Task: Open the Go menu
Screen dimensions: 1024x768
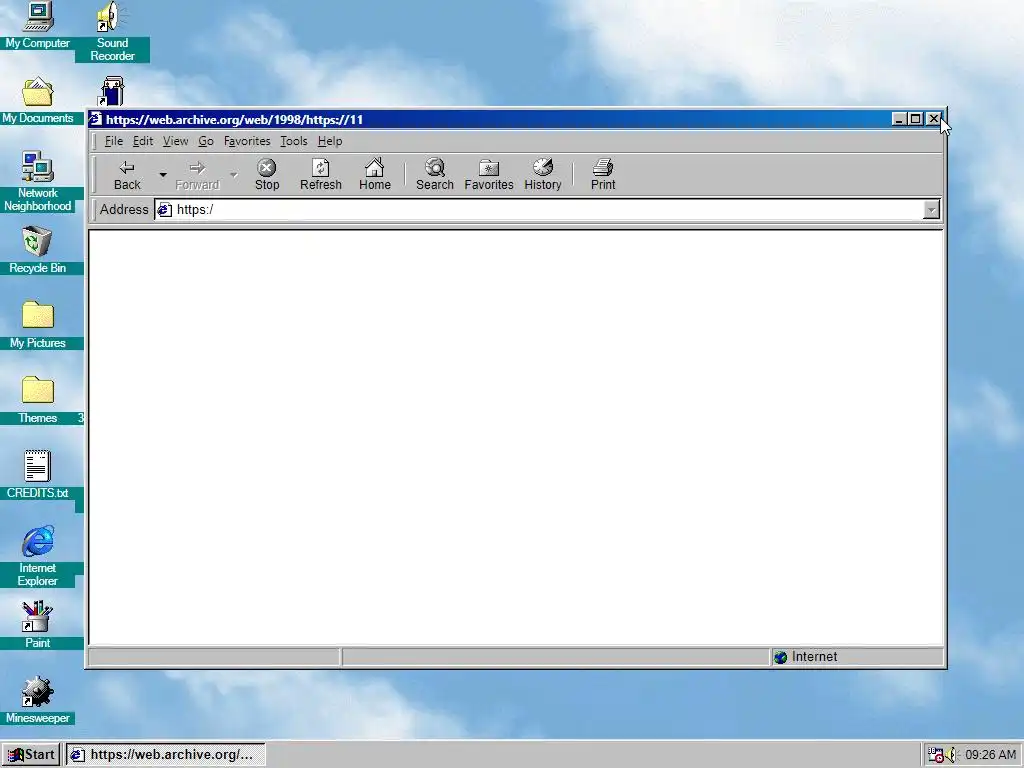Action: point(206,141)
